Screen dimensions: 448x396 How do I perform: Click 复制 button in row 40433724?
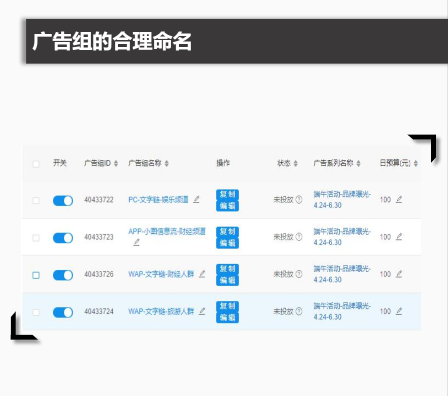coord(227,306)
